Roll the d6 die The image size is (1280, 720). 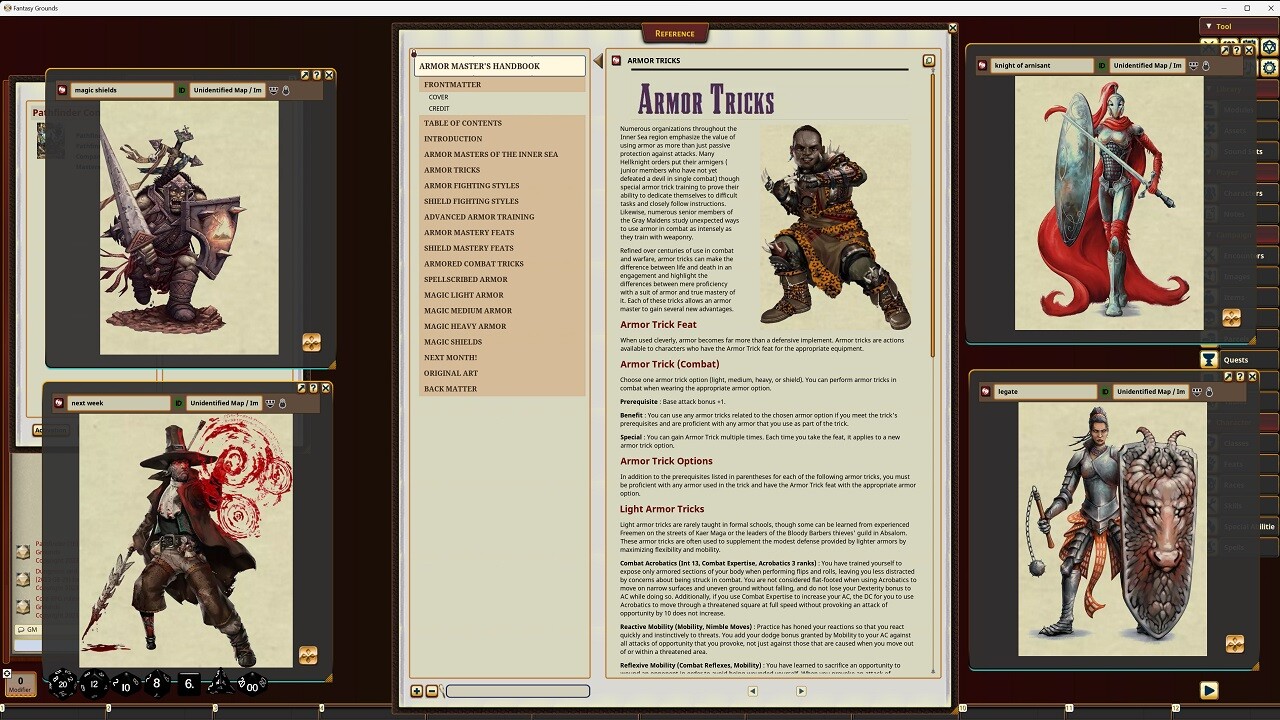(x=189, y=685)
